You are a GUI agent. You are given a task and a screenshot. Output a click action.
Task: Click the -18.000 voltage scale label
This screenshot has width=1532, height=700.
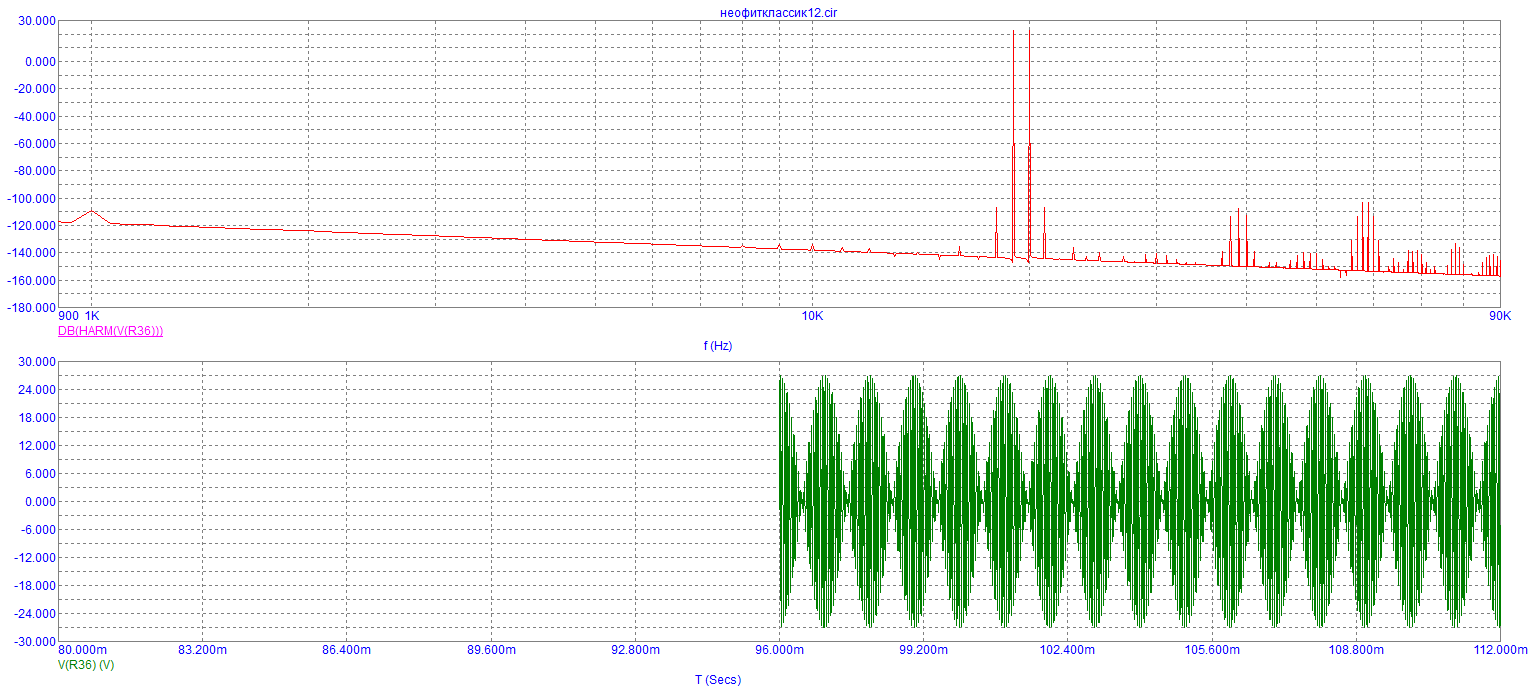pyautogui.click(x=33, y=586)
